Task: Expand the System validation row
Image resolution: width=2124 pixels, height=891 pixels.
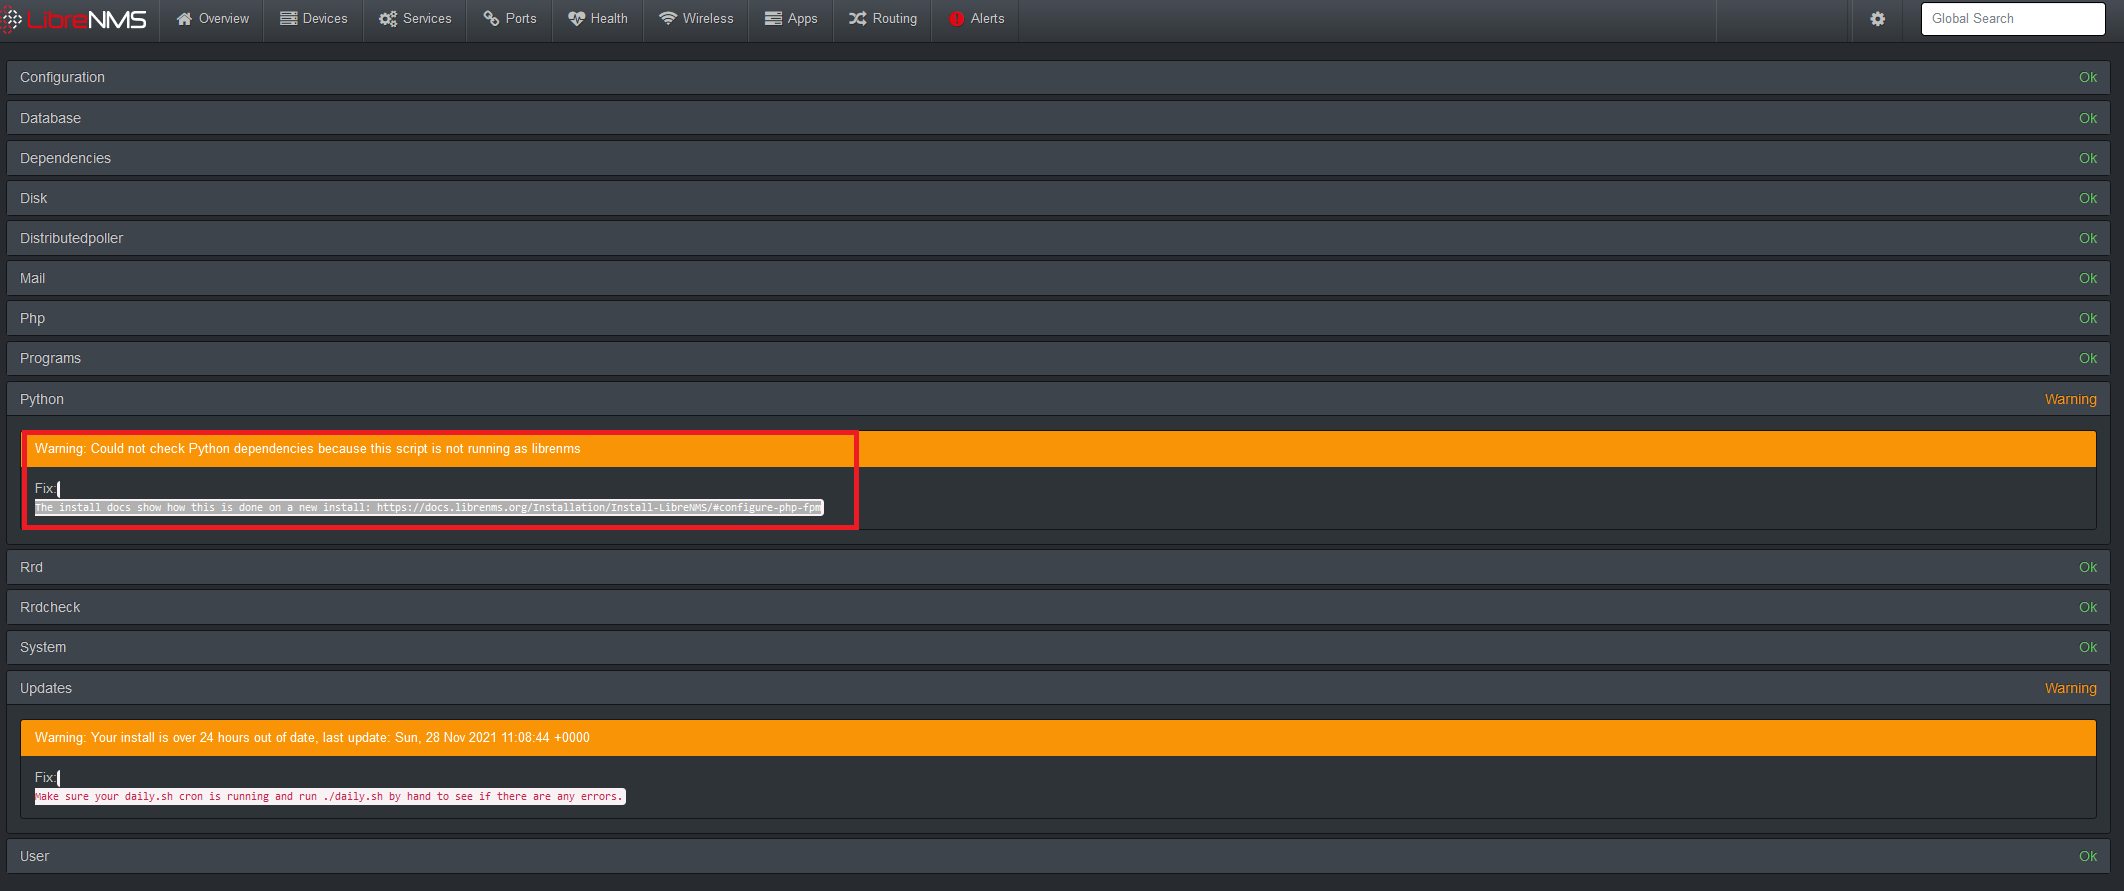Action: [x=1058, y=647]
